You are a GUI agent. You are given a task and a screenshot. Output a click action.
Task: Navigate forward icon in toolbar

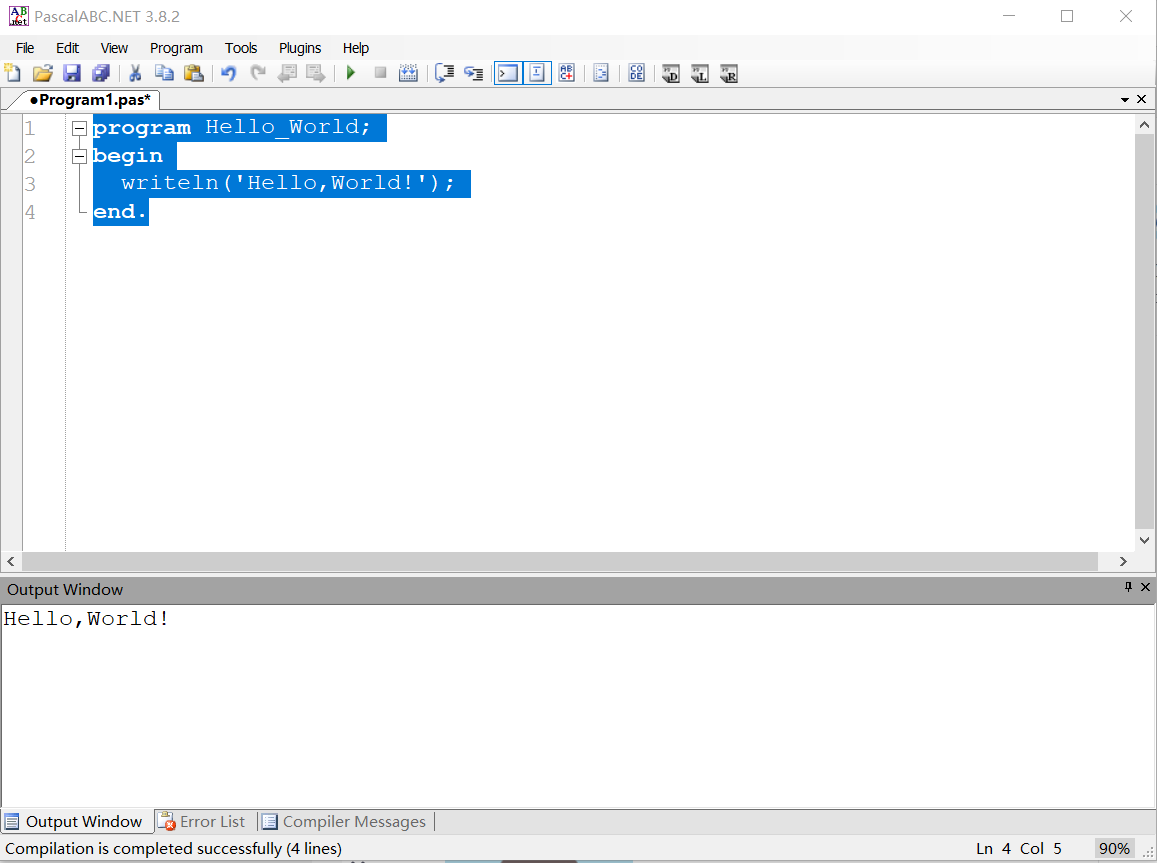pyautogui.click(x=316, y=73)
